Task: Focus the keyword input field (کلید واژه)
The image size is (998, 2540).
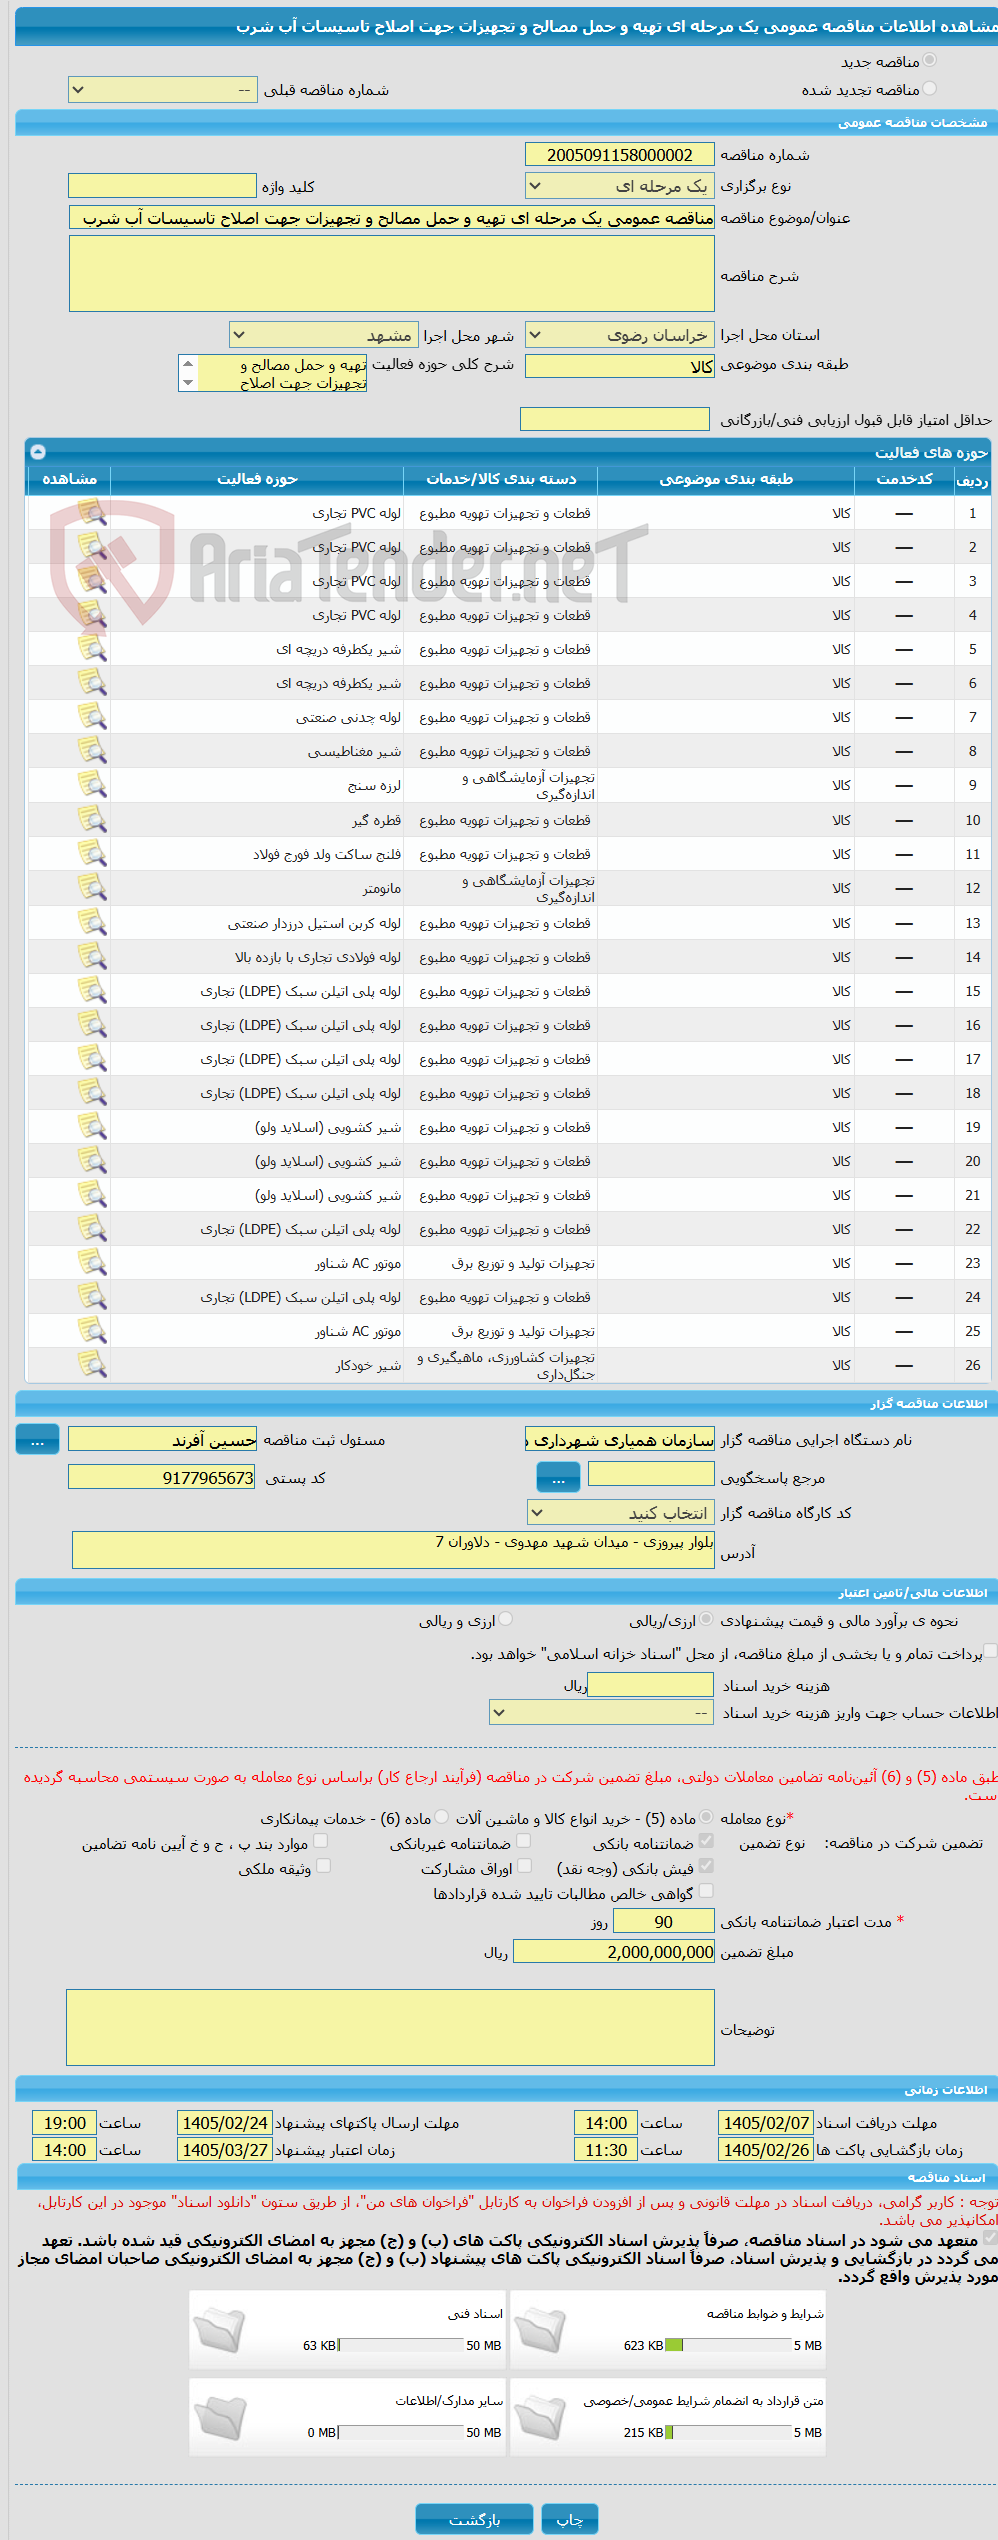Action: (162, 186)
